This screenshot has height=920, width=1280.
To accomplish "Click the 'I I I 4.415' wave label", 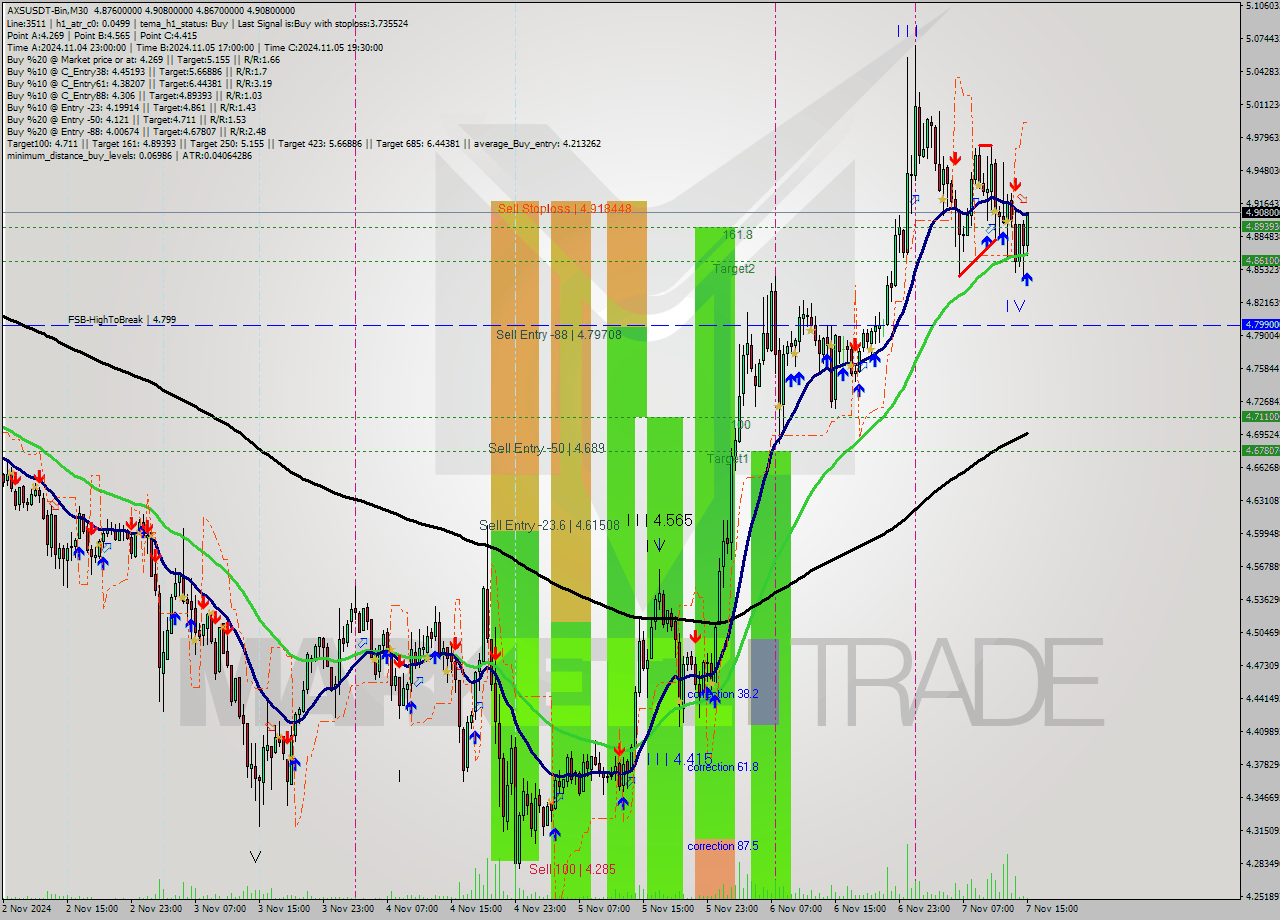I will (679, 760).
